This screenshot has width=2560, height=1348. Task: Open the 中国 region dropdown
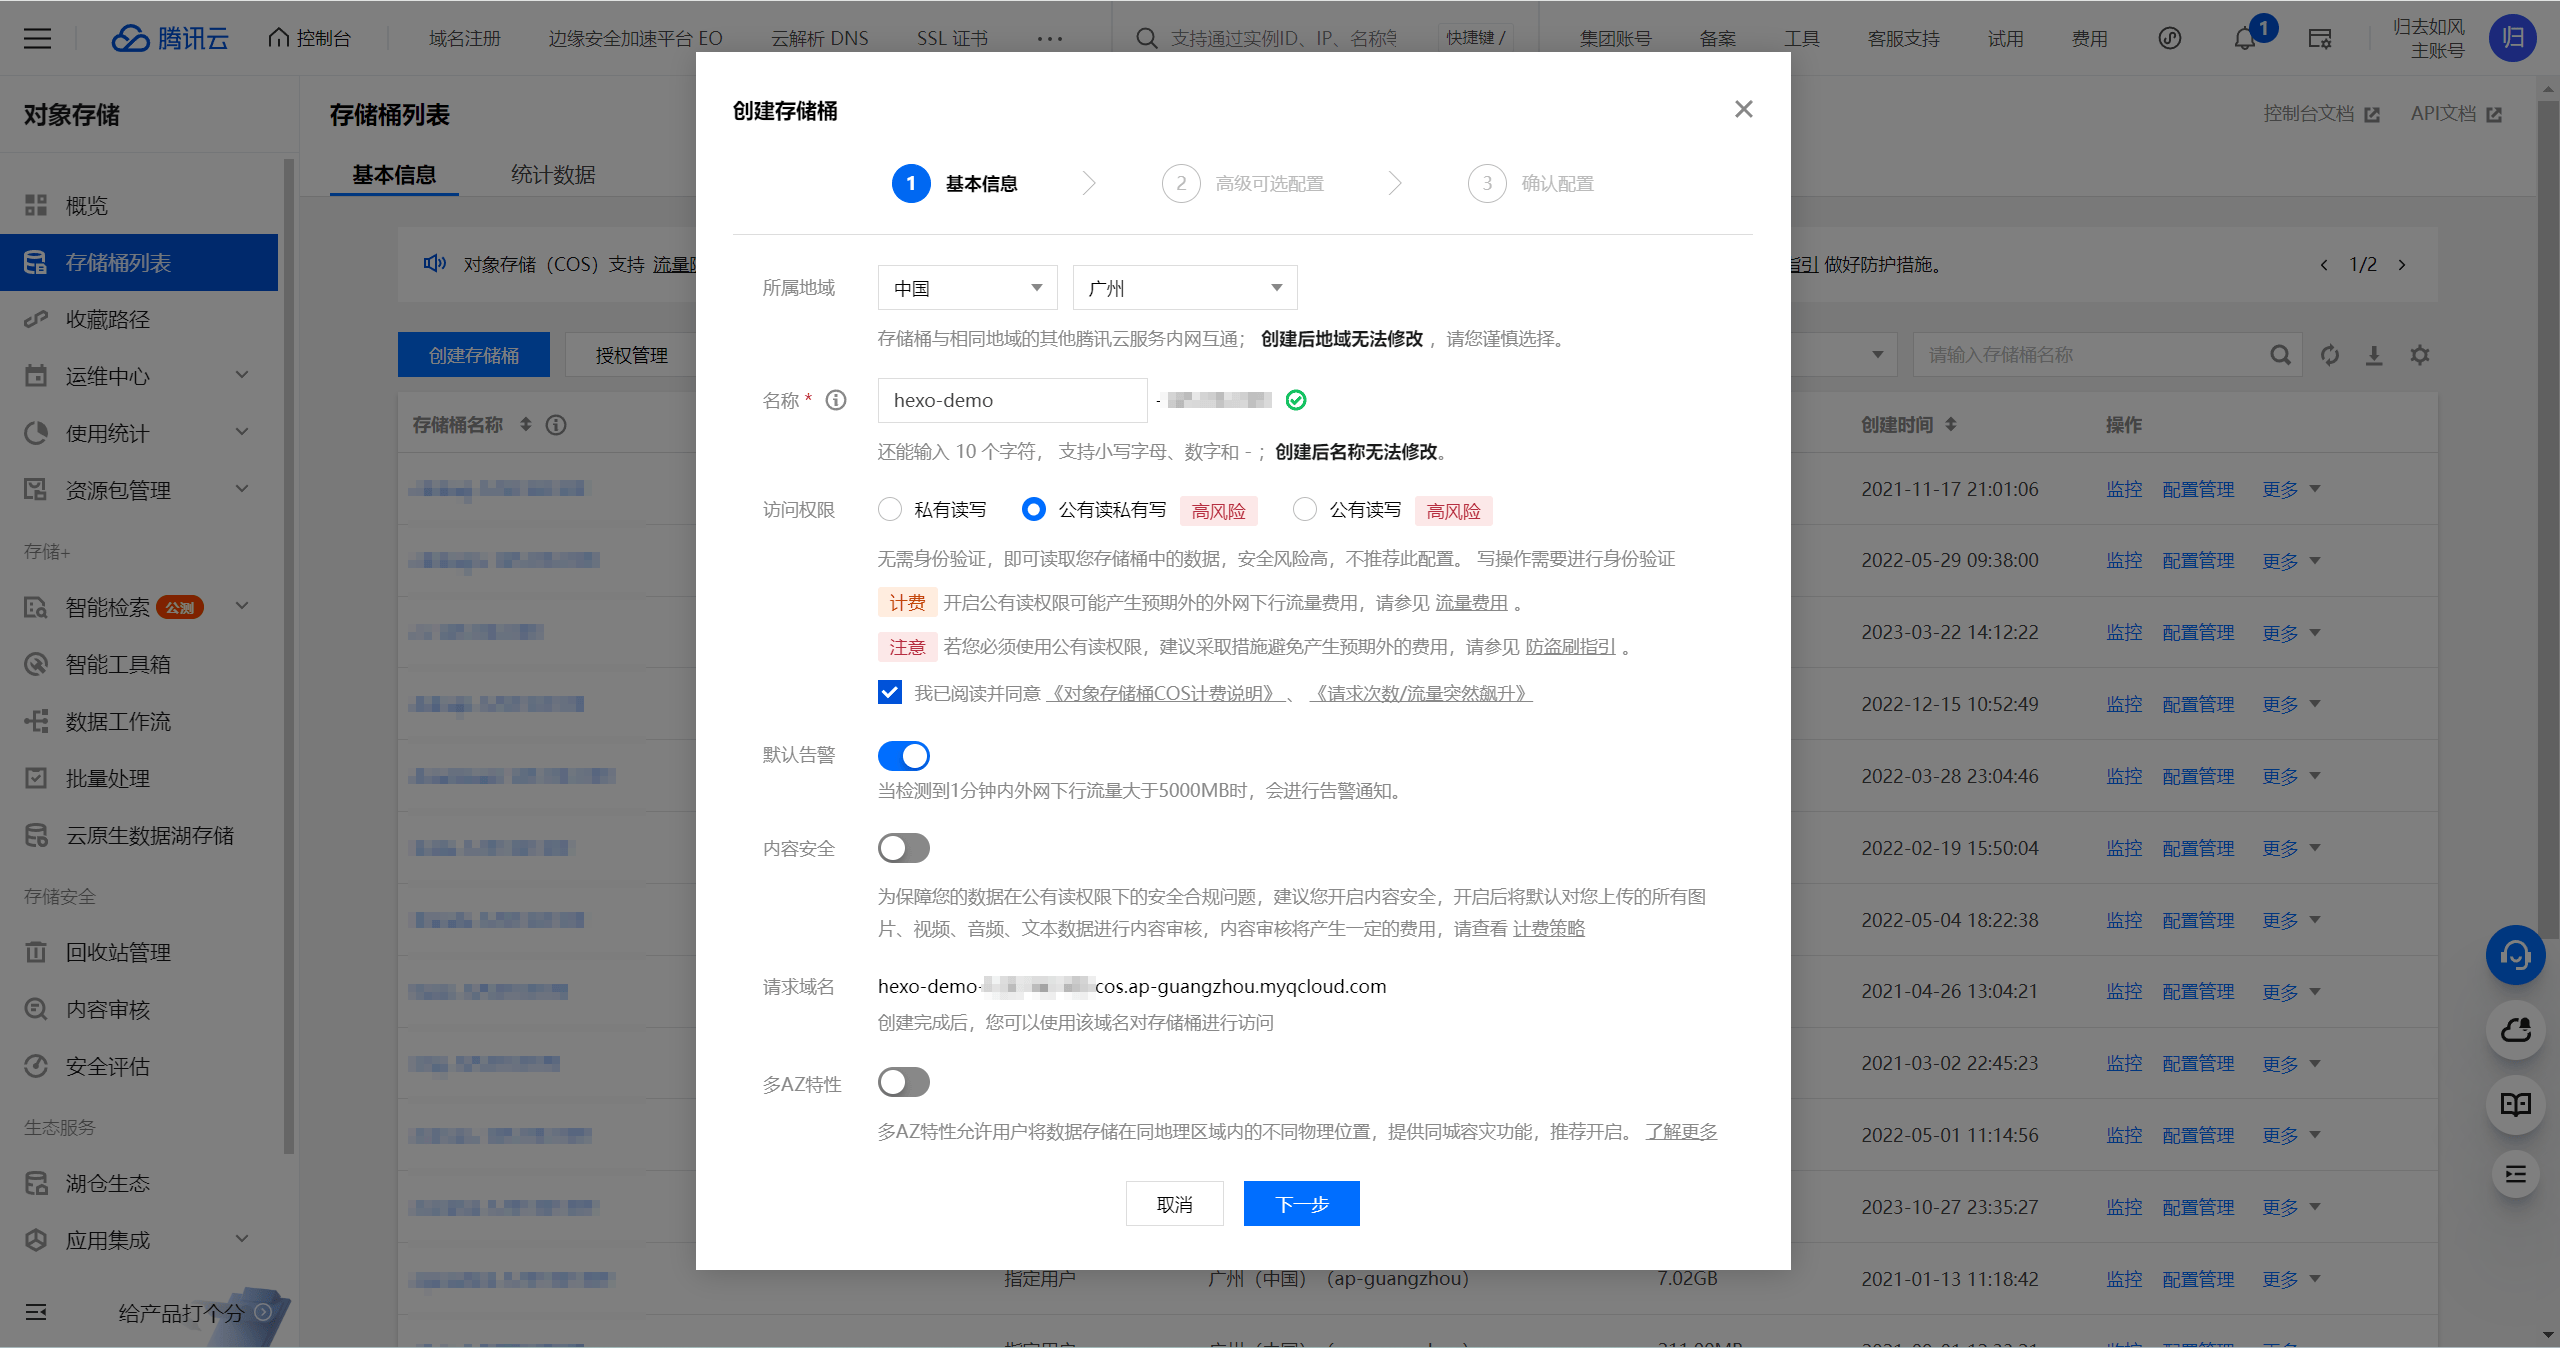pos(967,288)
